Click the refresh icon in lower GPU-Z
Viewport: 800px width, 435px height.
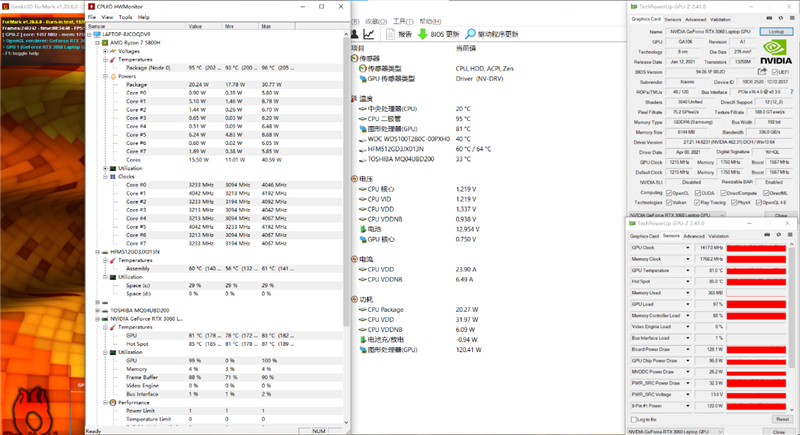pos(779,235)
